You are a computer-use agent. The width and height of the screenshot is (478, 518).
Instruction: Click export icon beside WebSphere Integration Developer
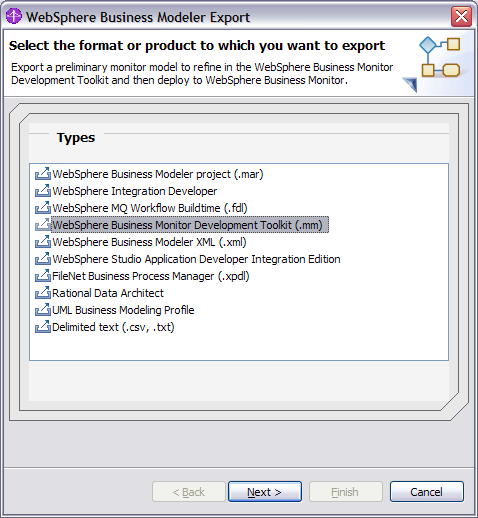click(x=43, y=191)
